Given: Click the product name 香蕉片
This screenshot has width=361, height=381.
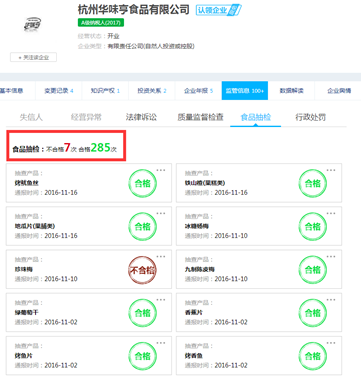Looking at the screenshot, I should pyautogui.click(x=194, y=313).
